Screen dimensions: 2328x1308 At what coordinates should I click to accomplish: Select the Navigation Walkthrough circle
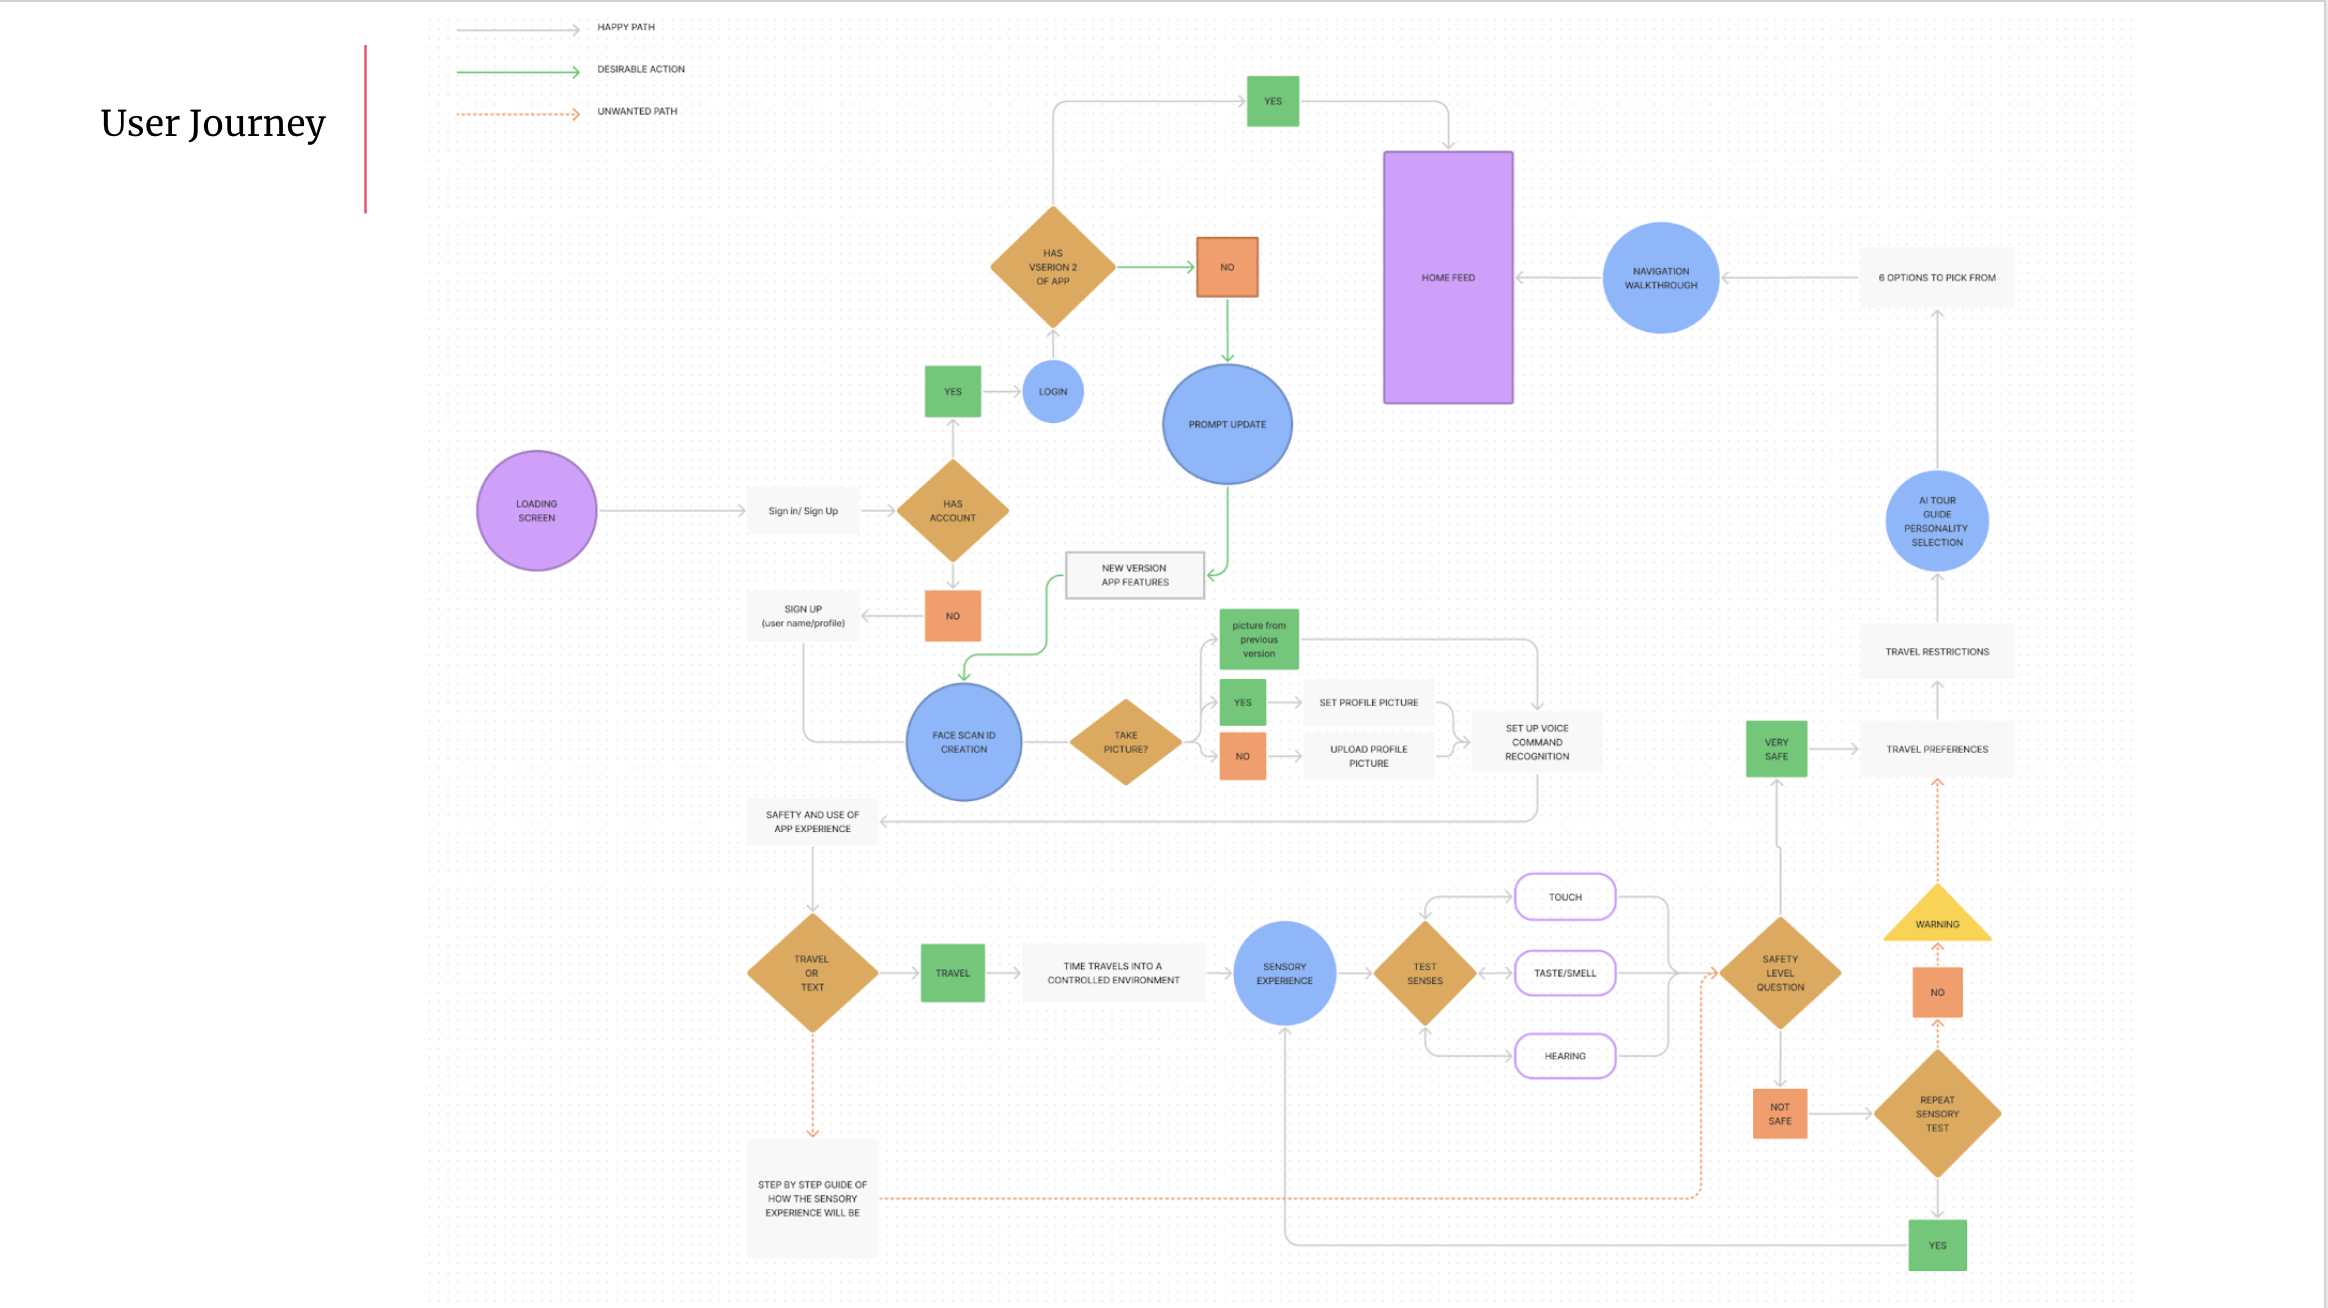click(x=1660, y=278)
